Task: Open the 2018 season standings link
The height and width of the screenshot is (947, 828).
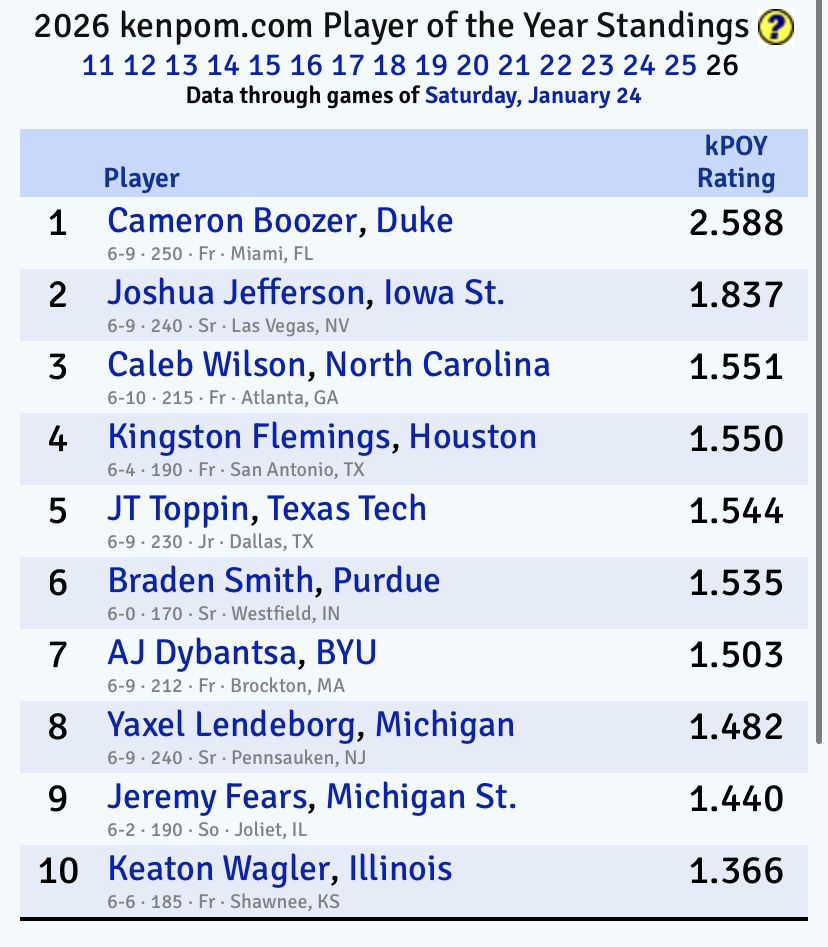Action: 389,66
